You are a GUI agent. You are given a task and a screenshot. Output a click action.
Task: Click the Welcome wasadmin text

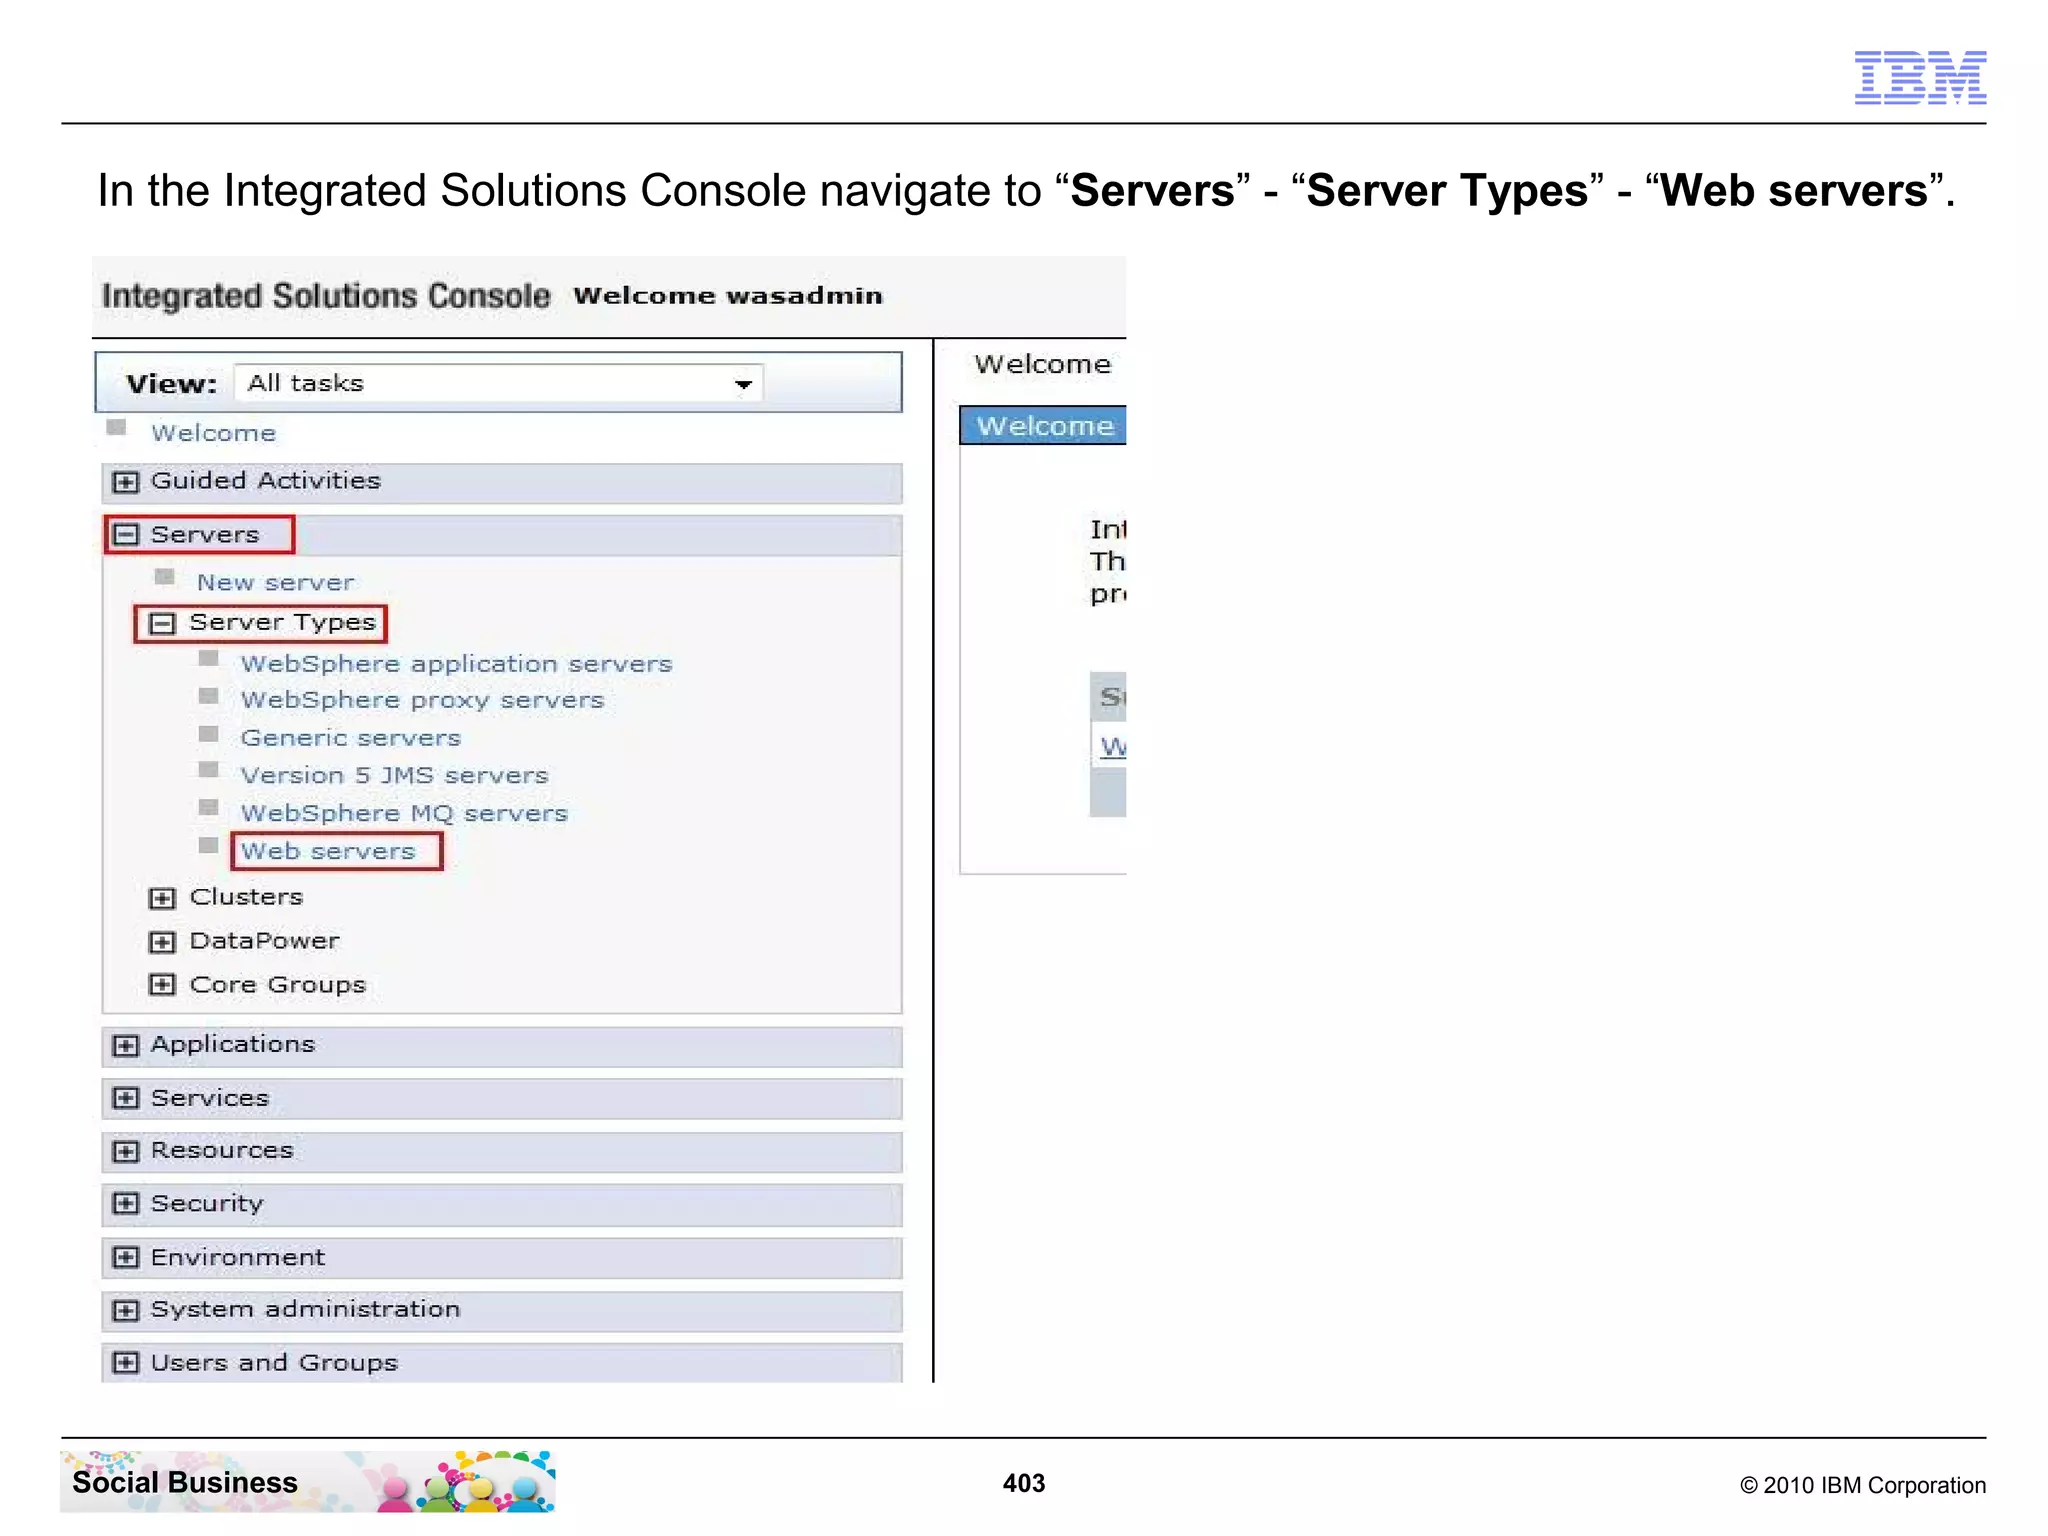[x=728, y=296]
